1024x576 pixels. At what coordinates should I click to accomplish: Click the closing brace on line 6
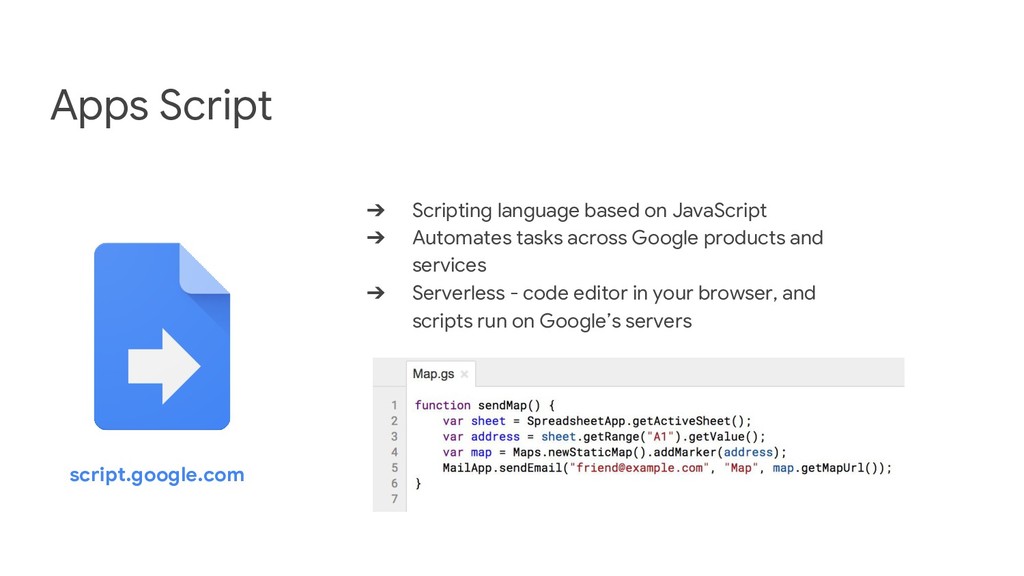[418, 483]
